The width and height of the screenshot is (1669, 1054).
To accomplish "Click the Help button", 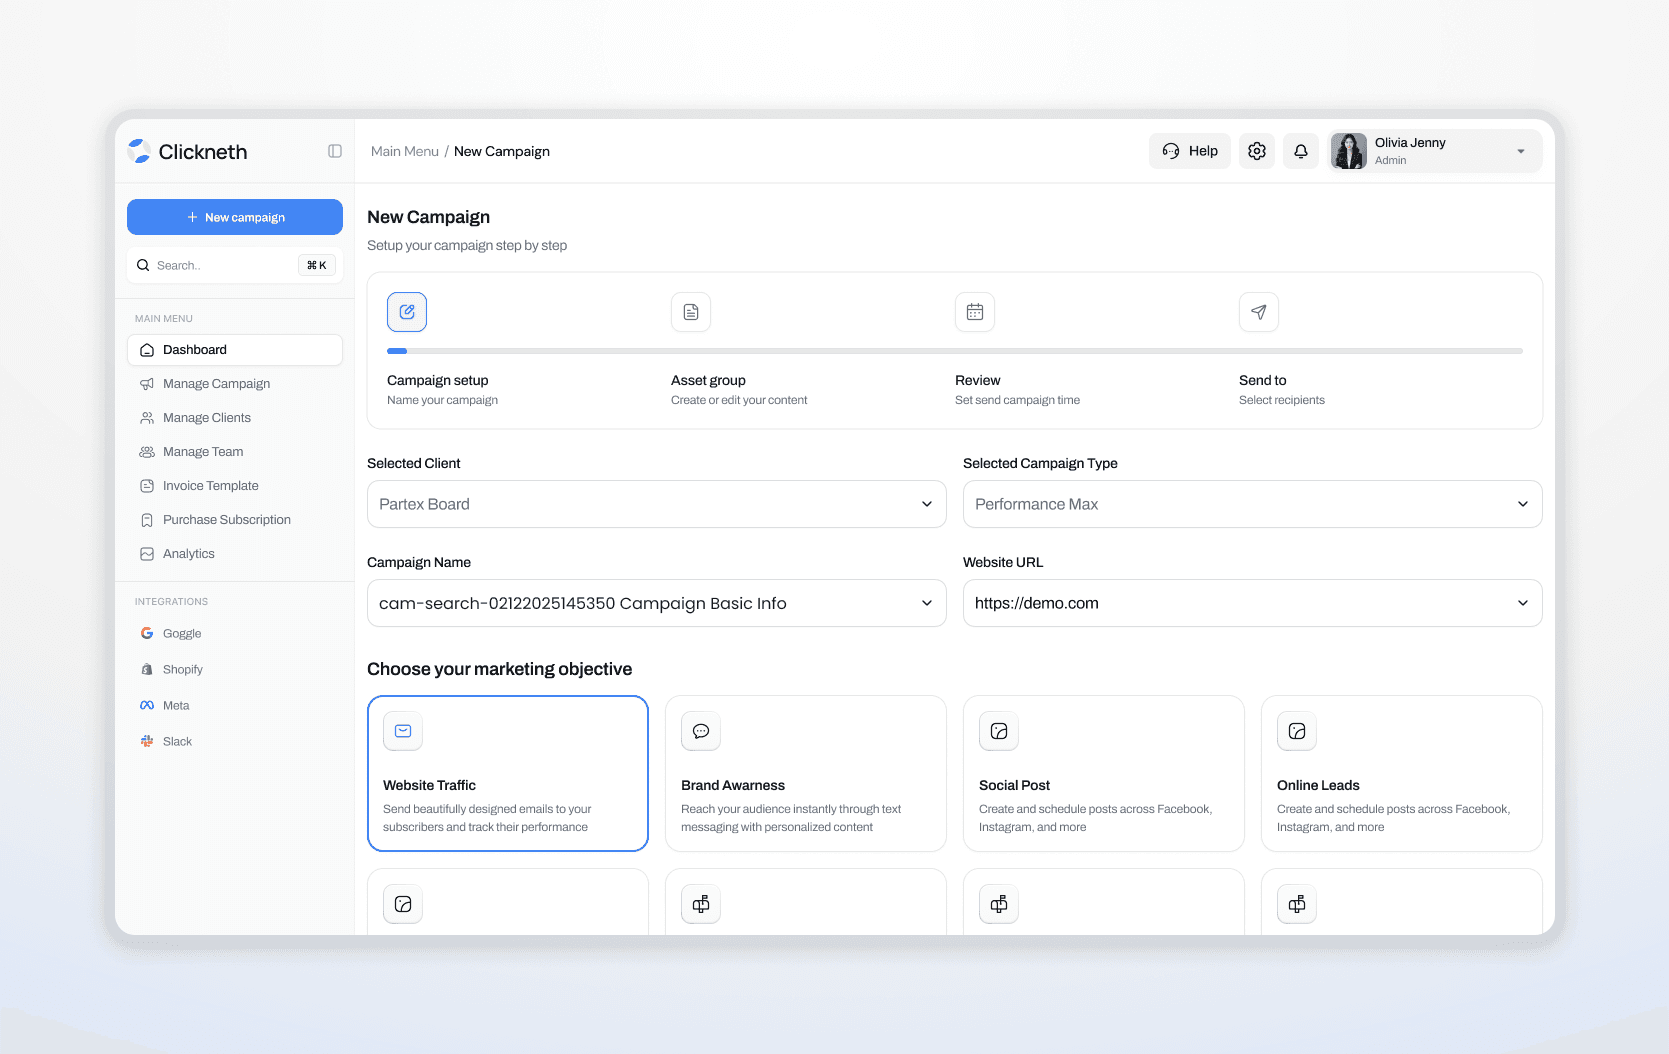I will point(1190,151).
